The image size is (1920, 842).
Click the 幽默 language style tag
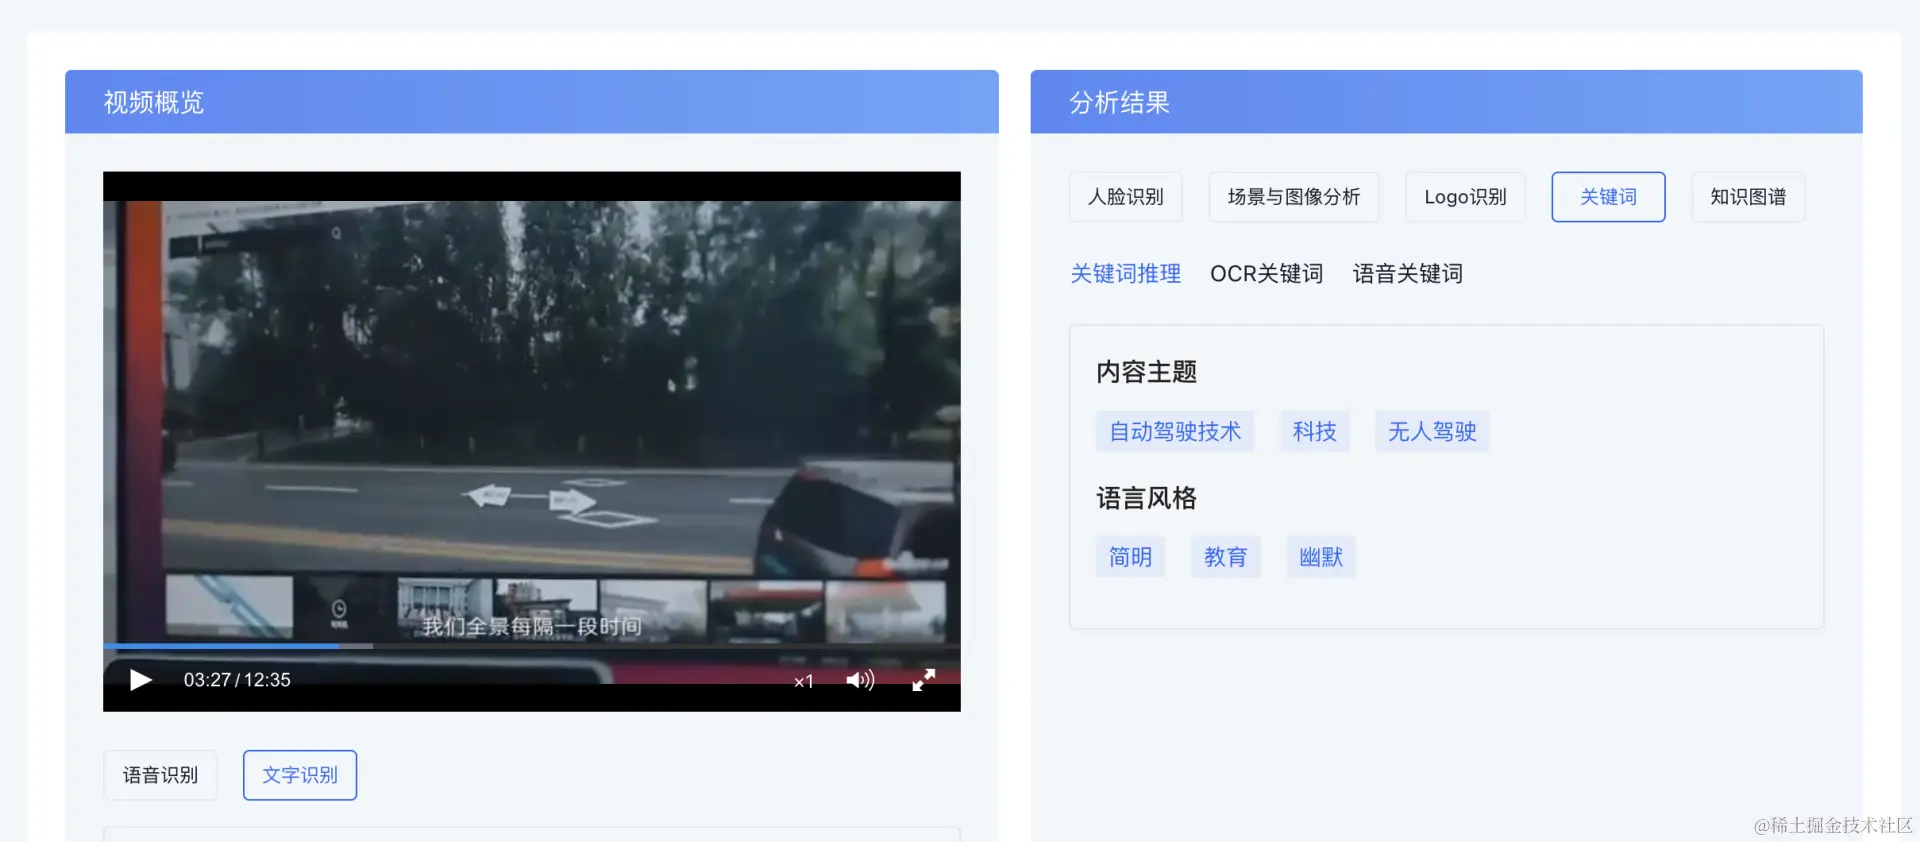pyautogui.click(x=1321, y=557)
